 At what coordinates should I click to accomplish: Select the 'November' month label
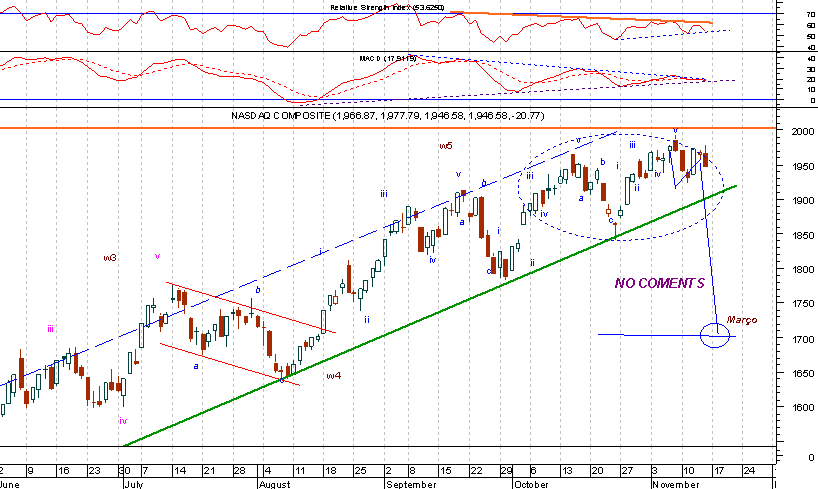point(676,484)
